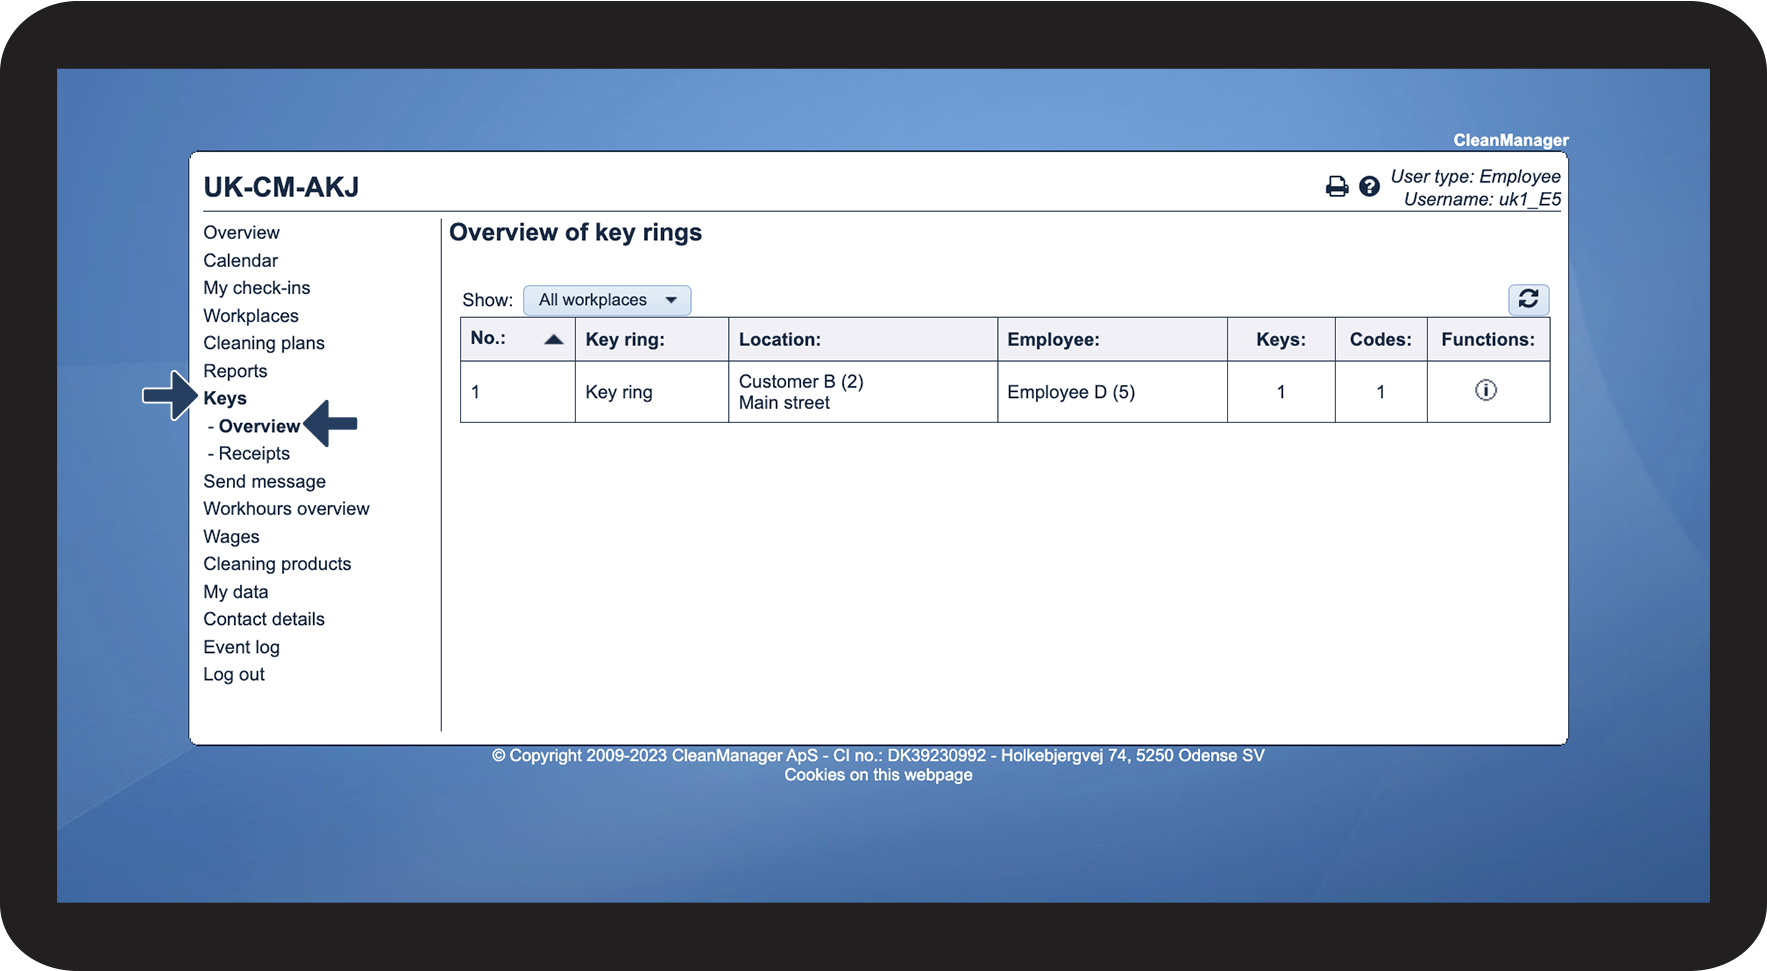
Task: Go to Reports section
Action: pyautogui.click(x=236, y=371)
